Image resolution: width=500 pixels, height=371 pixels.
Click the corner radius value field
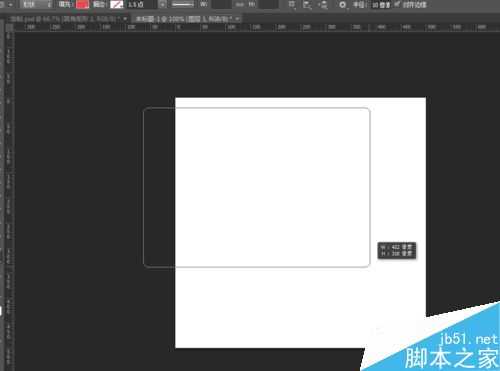381,5
